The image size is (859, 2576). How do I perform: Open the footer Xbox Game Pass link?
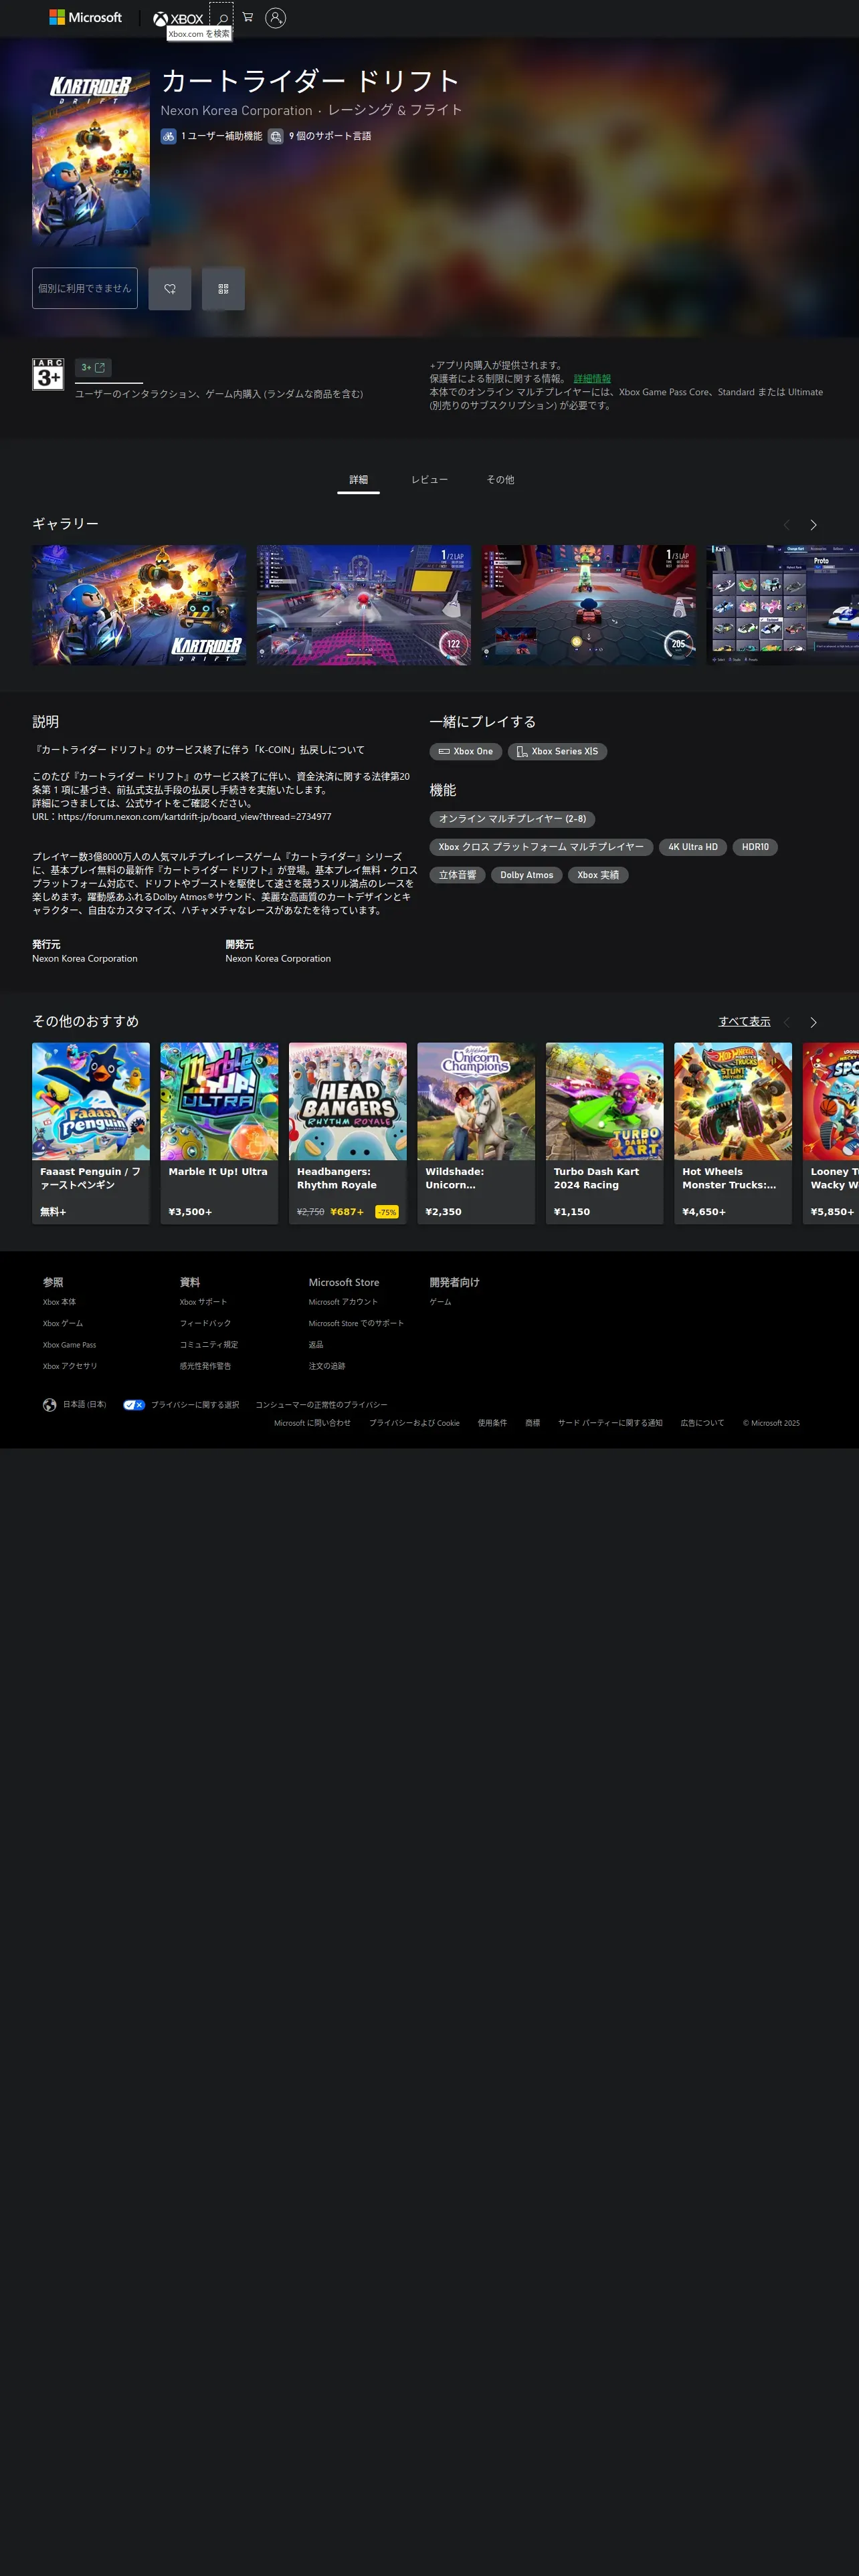(69, 1345)
